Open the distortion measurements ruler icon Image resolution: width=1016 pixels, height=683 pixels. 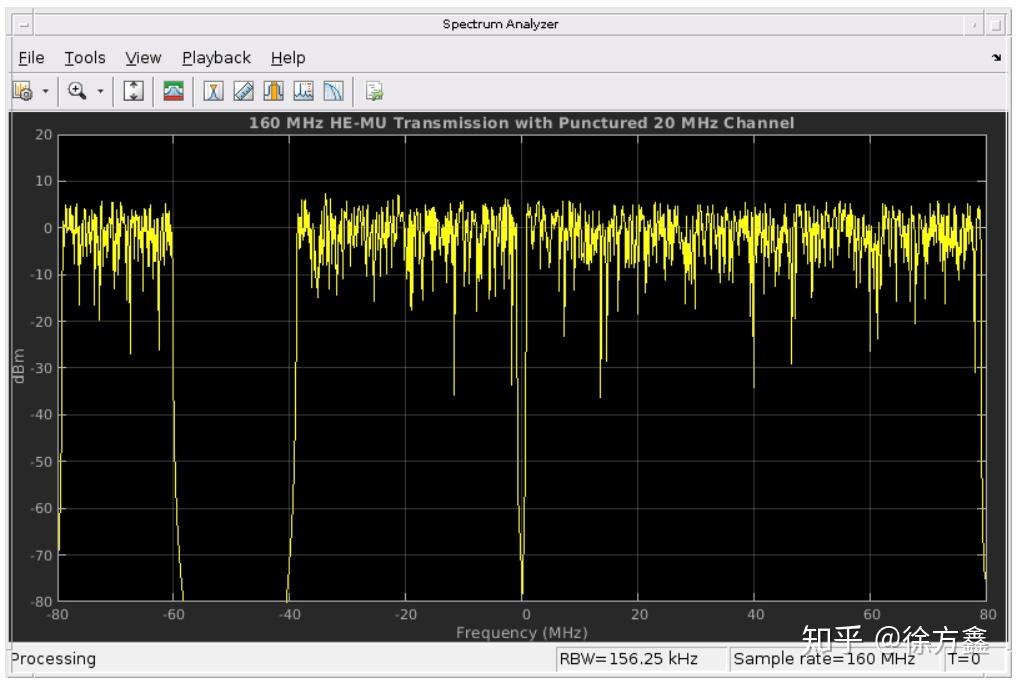(x=243, y=91)
